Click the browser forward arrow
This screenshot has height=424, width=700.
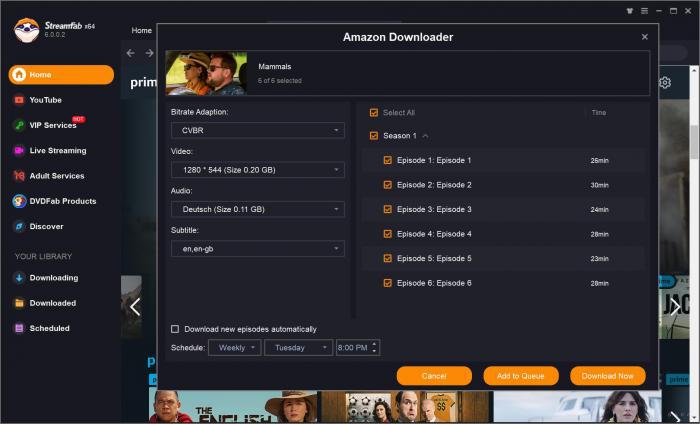click(x=149, y=53)
